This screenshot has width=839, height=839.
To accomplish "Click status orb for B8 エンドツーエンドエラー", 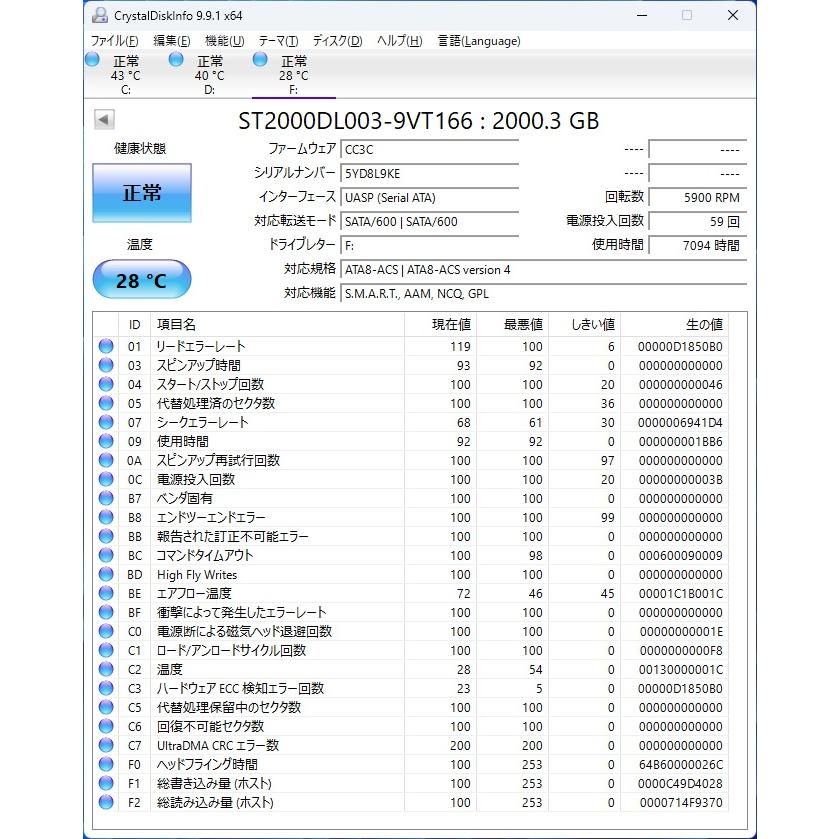I will pos(106,517).
